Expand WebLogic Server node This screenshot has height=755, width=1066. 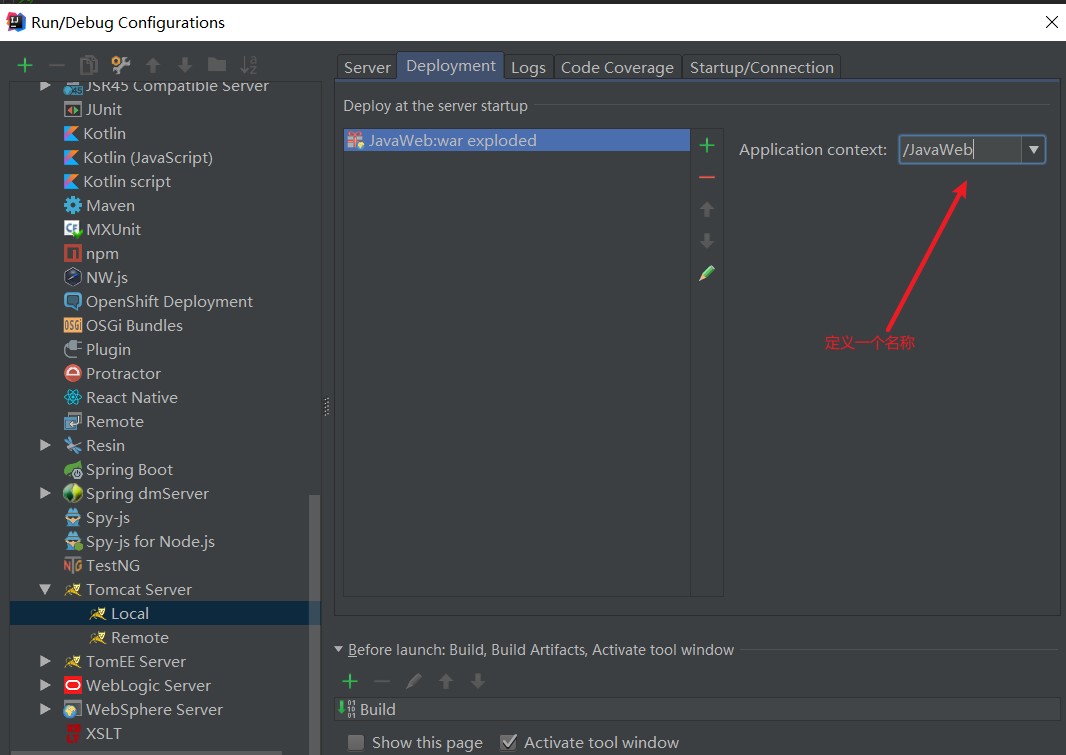46,685
